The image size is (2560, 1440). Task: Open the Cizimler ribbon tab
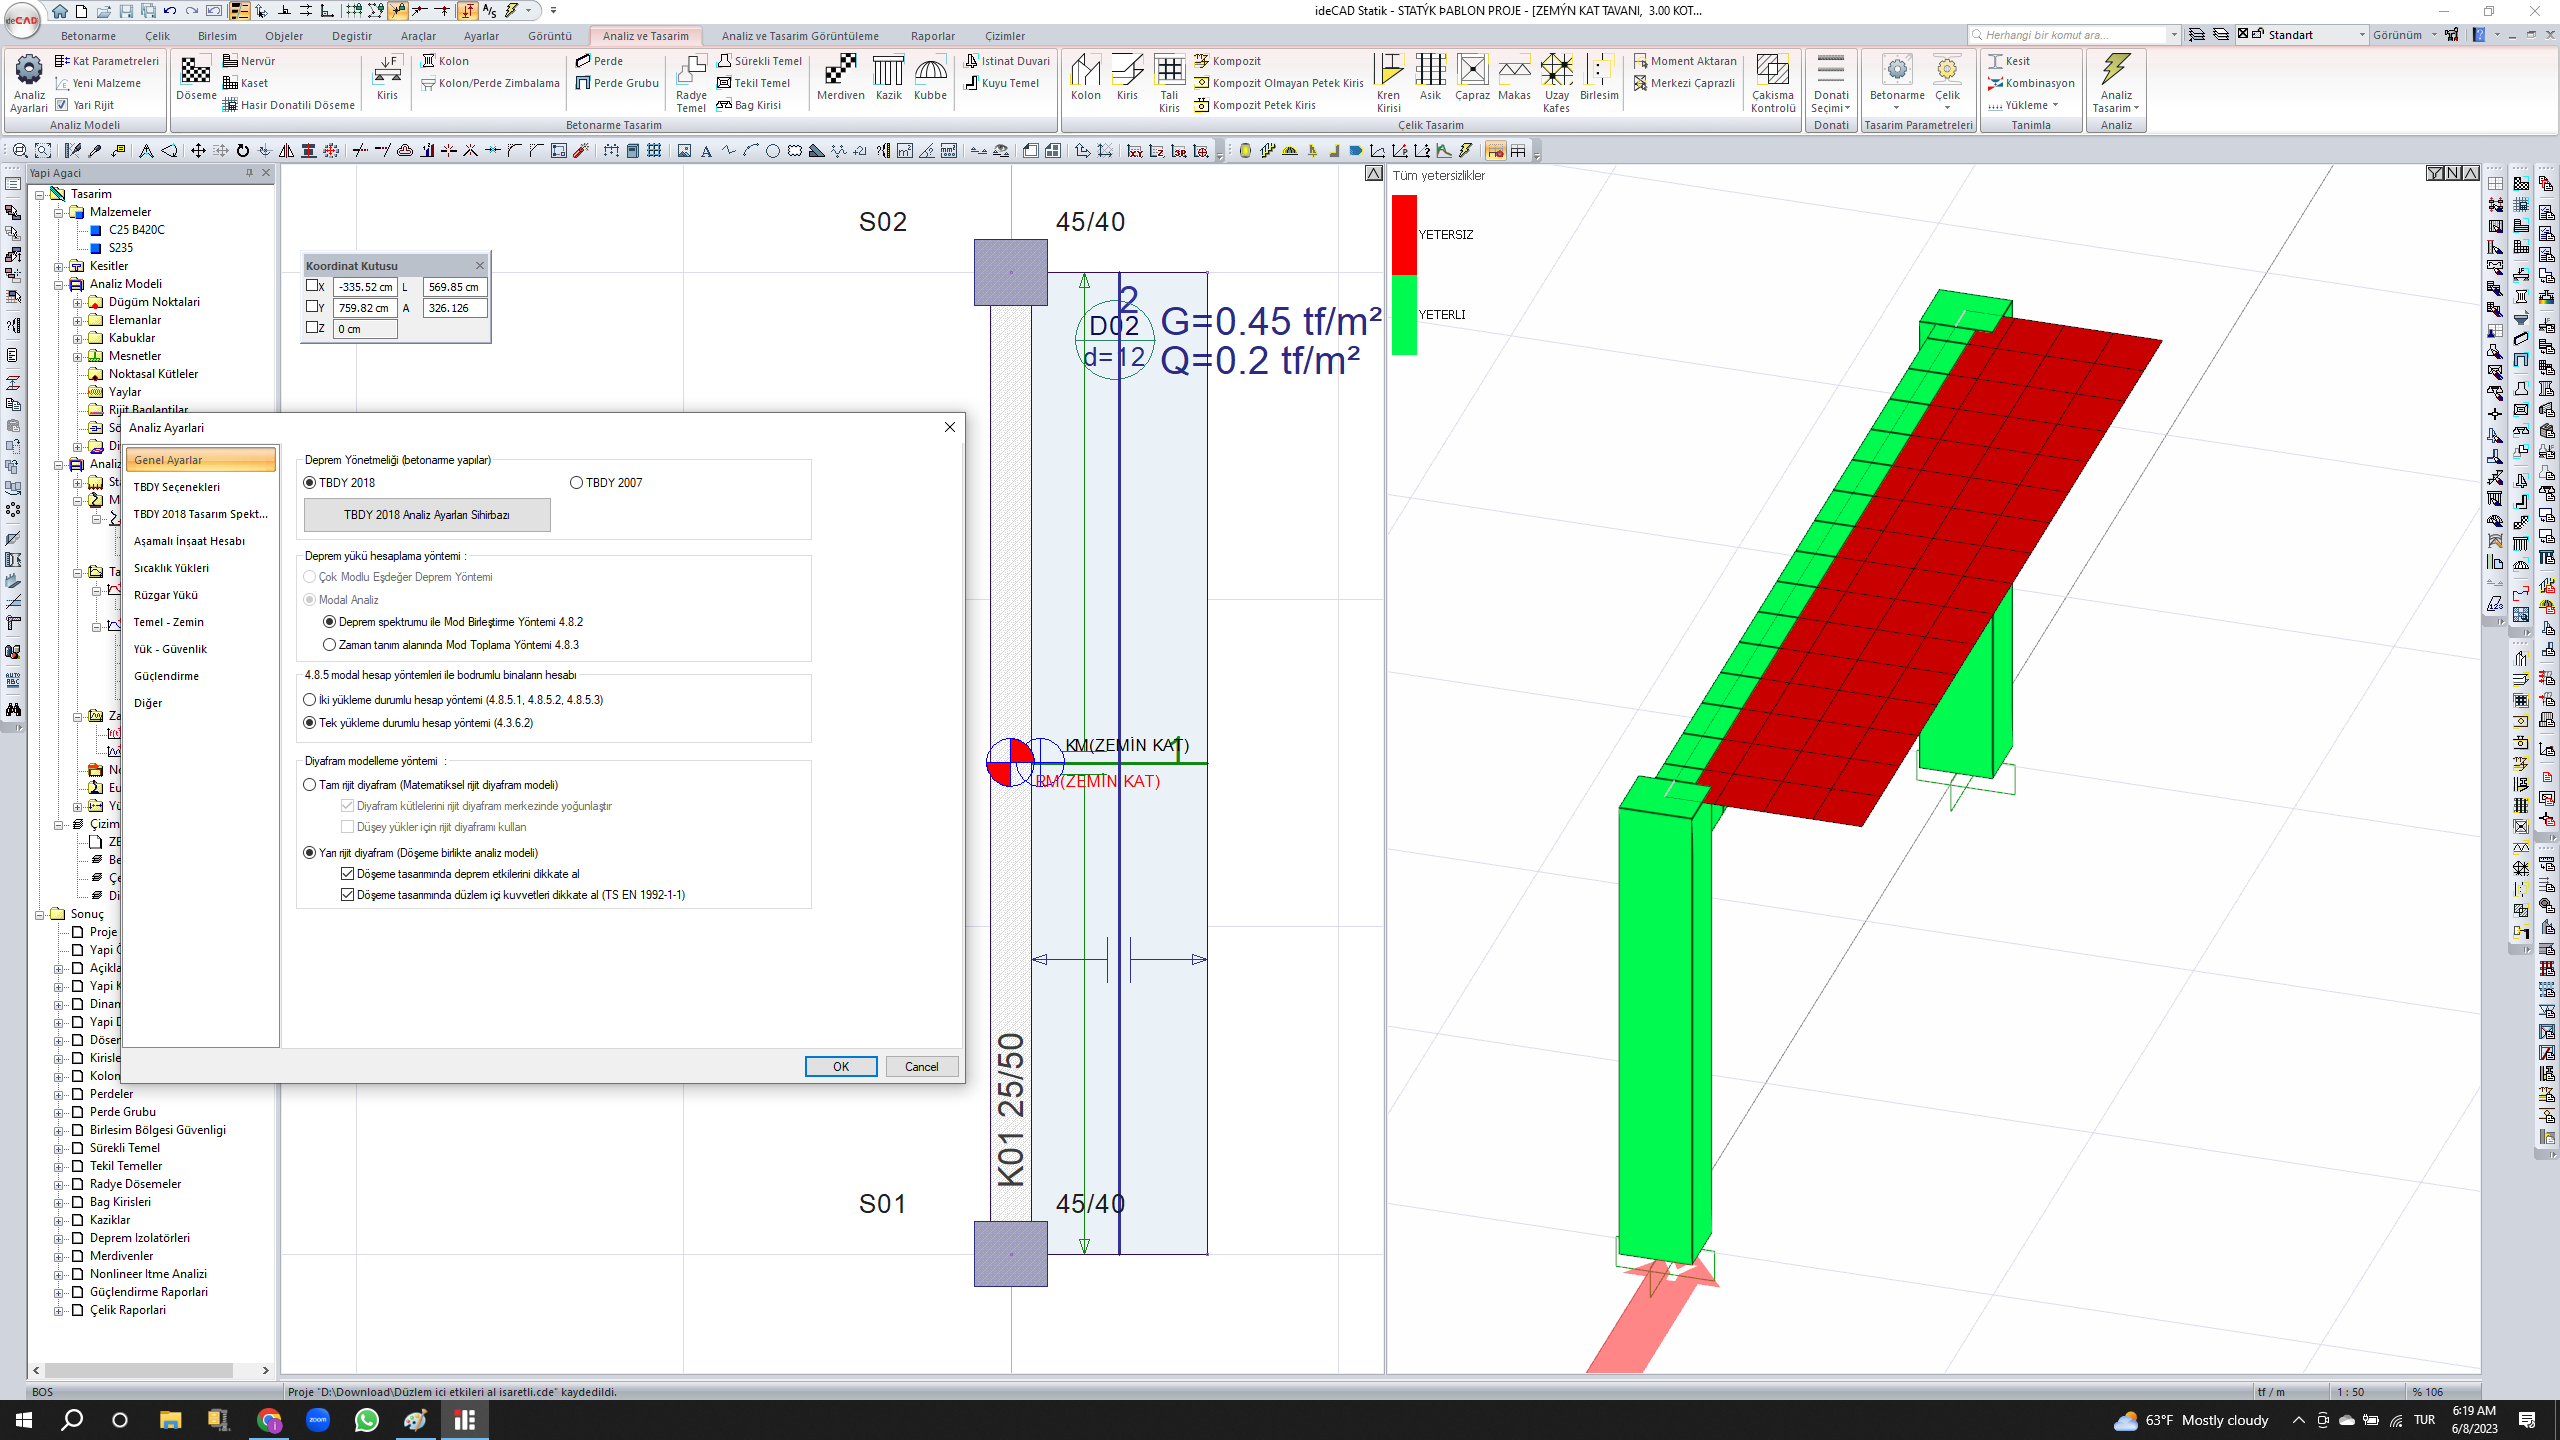(1004, 36)
